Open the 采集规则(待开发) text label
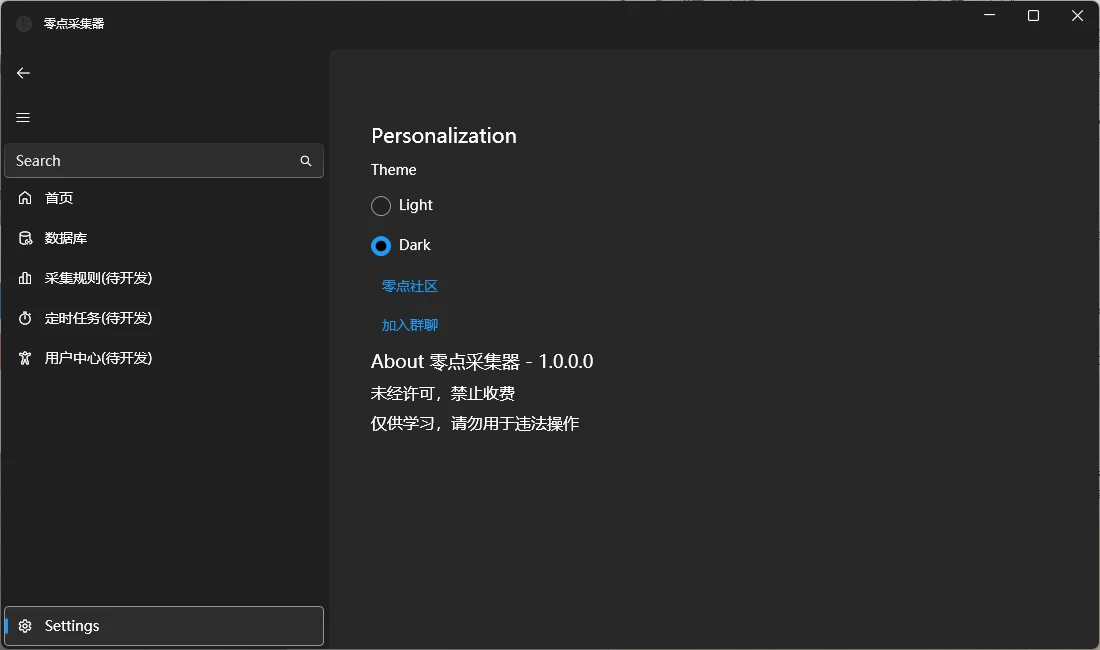This screenshot has height=650, width=1100. pos(98,278)
